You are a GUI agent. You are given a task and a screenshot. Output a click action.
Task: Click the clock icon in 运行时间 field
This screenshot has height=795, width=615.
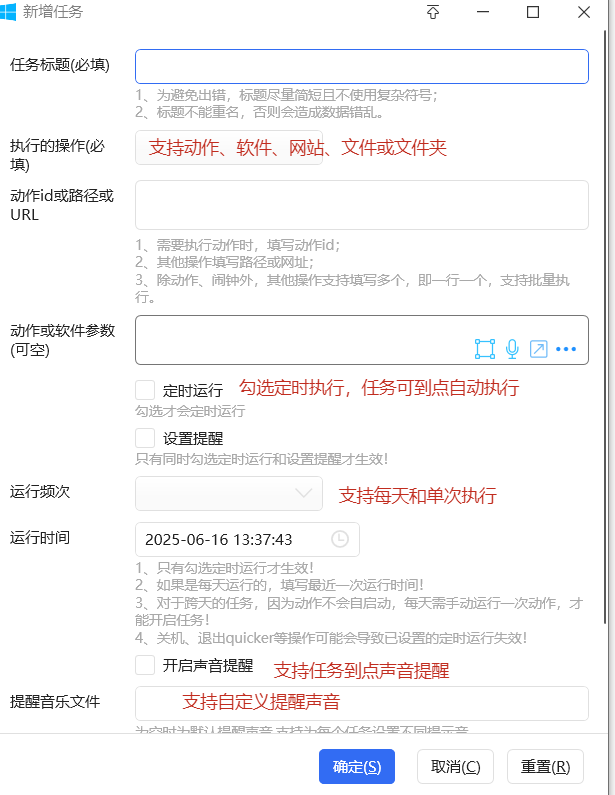340,539
